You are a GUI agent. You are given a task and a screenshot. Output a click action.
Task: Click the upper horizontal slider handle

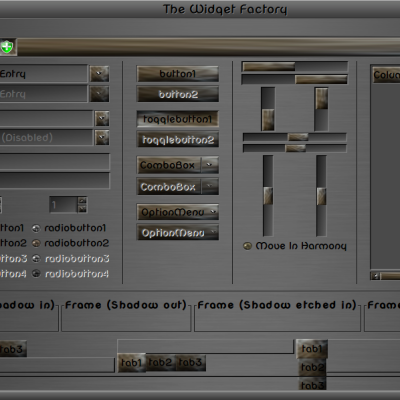point(298,137)
